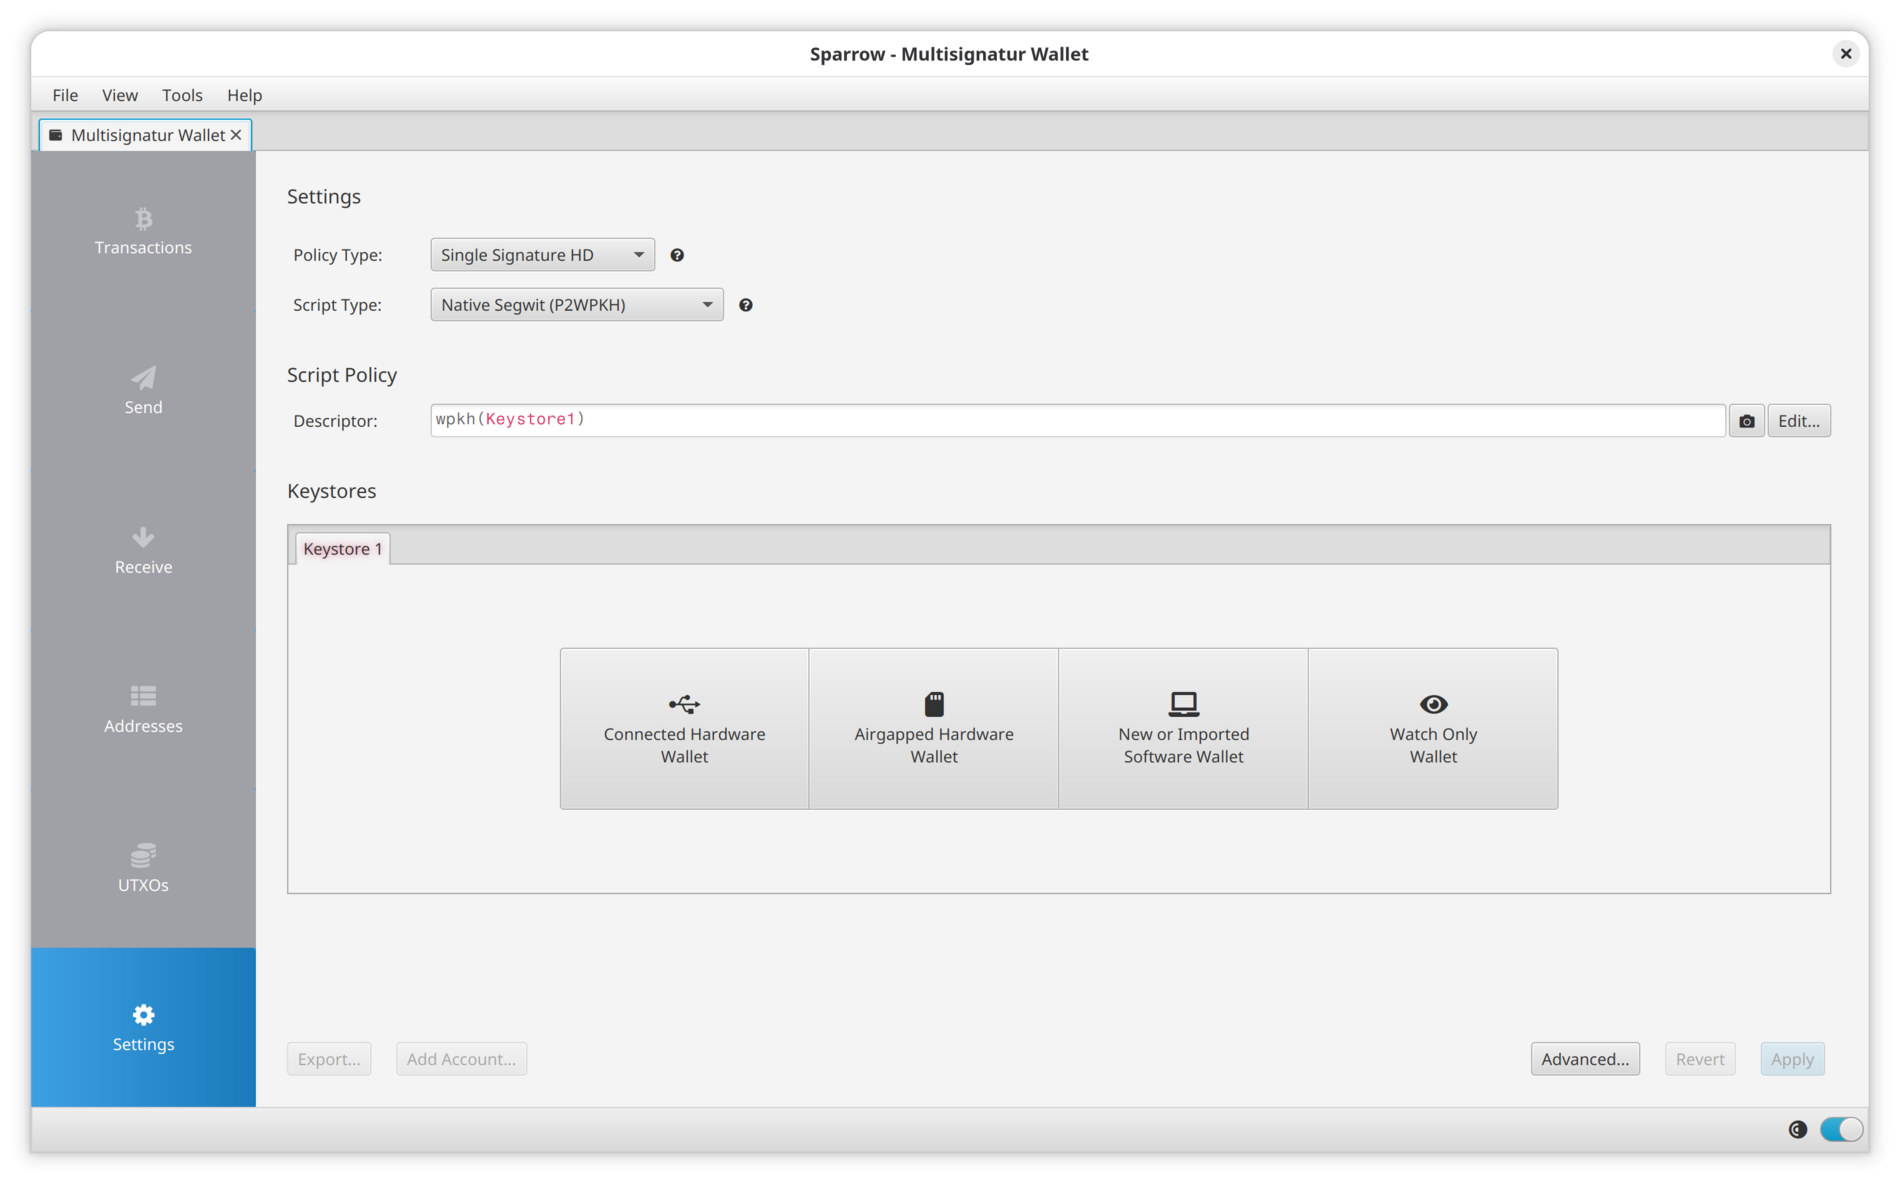The width and height of the screenshot is (1900, 1183).
Task: Open the File menu
Action: coord(65,95)
